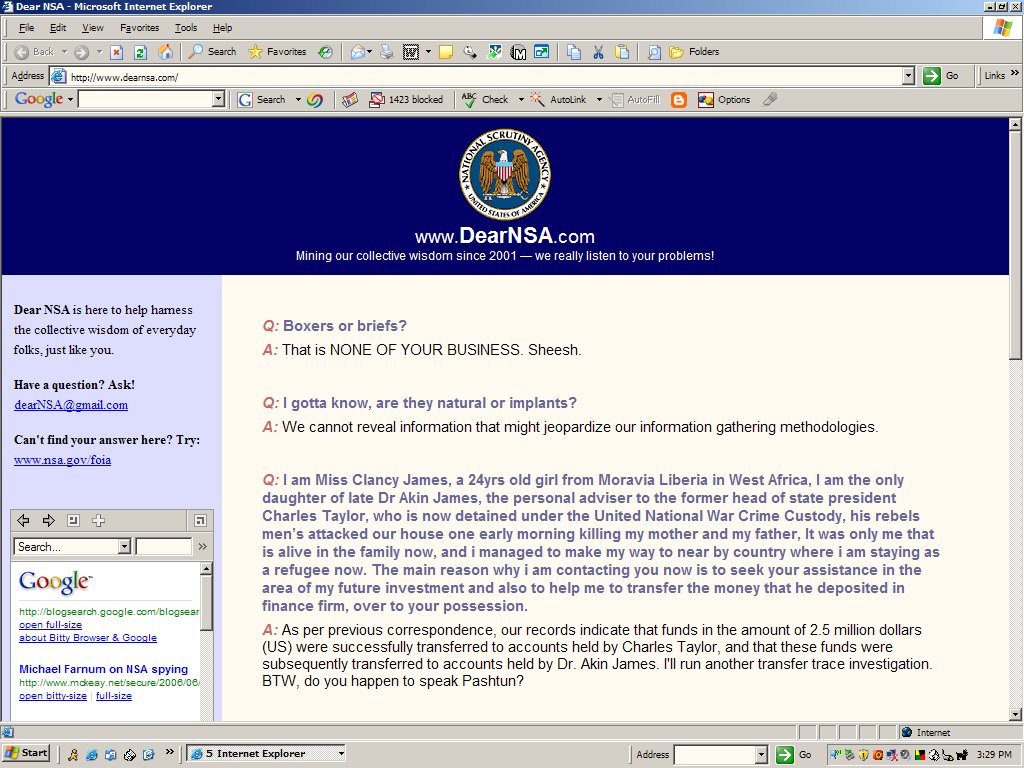The height and width of the screenshot is (768, 1024).
Task: Click the Windows Start button
Action: (27, 753)
